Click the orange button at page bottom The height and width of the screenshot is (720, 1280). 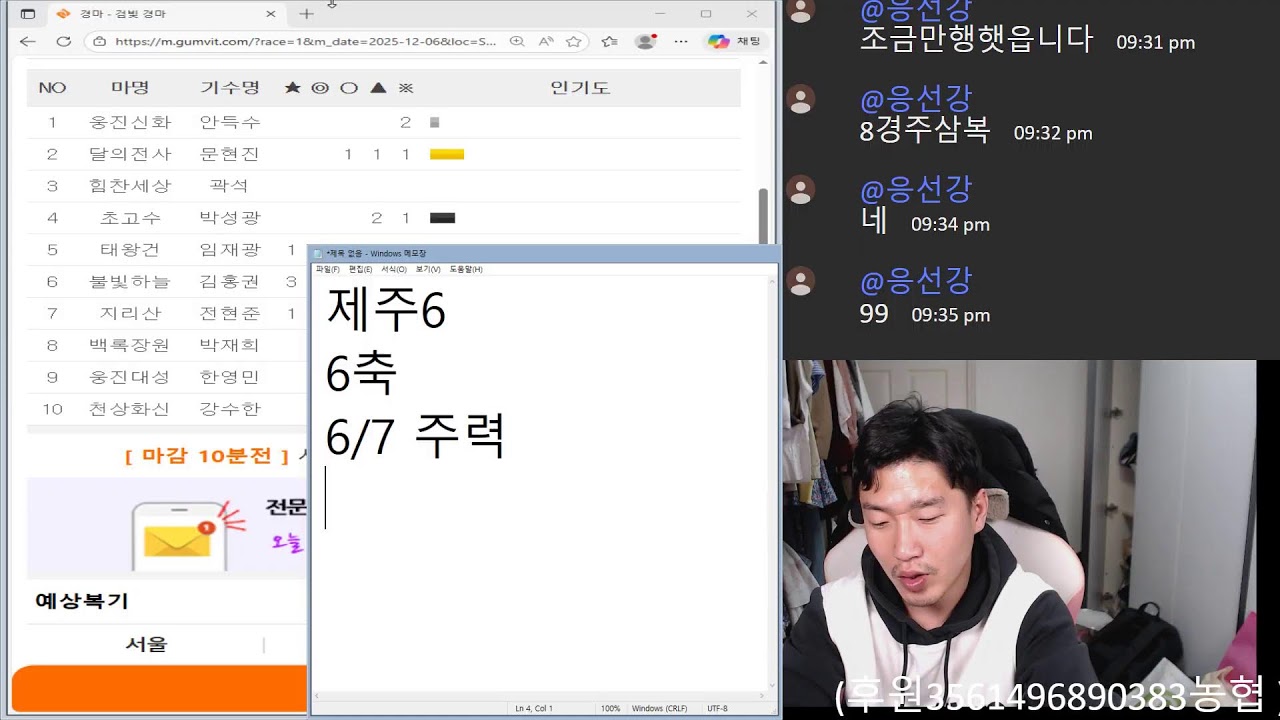point(160,689)
